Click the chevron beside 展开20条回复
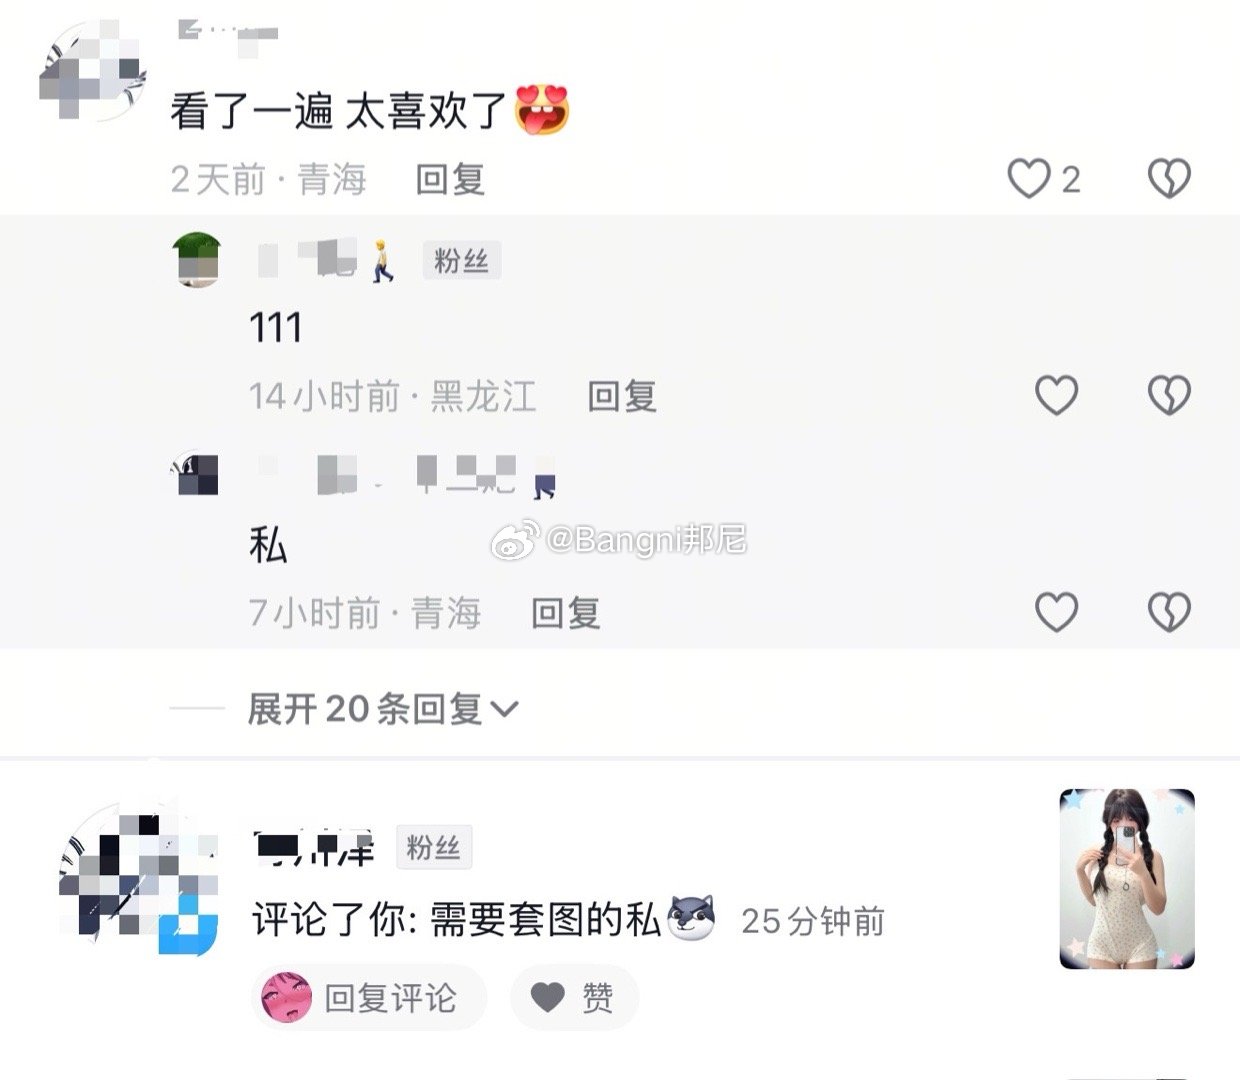 (505, 710)
